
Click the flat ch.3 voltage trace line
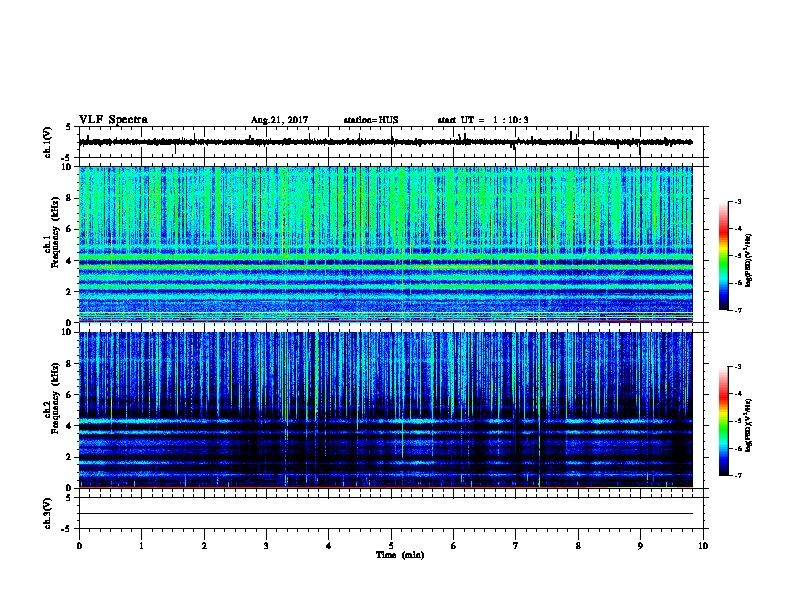pyautogui.click(x=386, y=514)
